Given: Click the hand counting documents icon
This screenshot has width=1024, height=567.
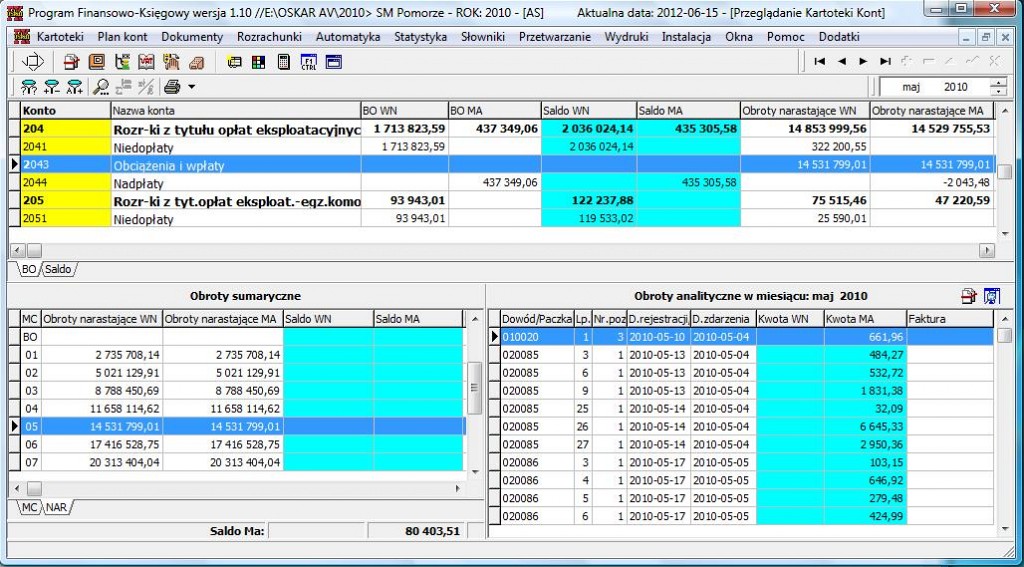Looking at the screenshot, I should tap(171, 62).
